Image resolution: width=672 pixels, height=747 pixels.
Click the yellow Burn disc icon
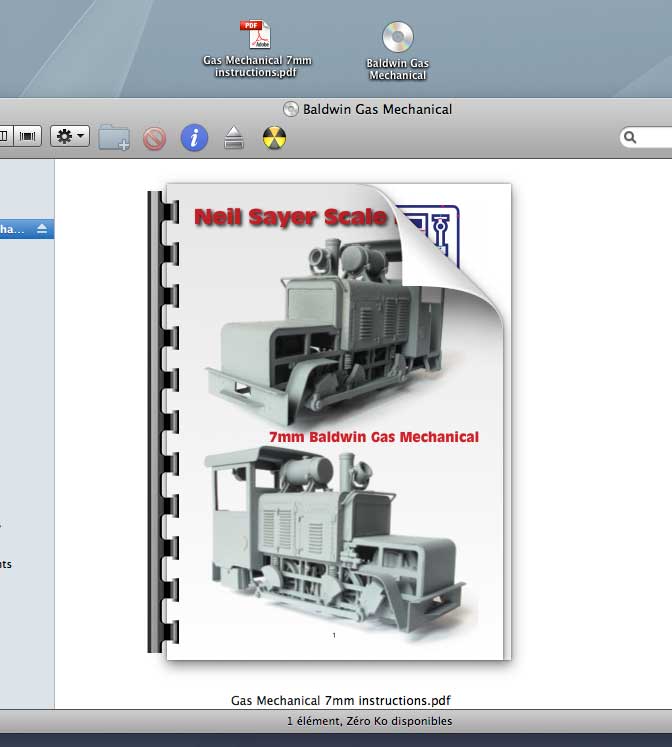click(x=275, y=138)
